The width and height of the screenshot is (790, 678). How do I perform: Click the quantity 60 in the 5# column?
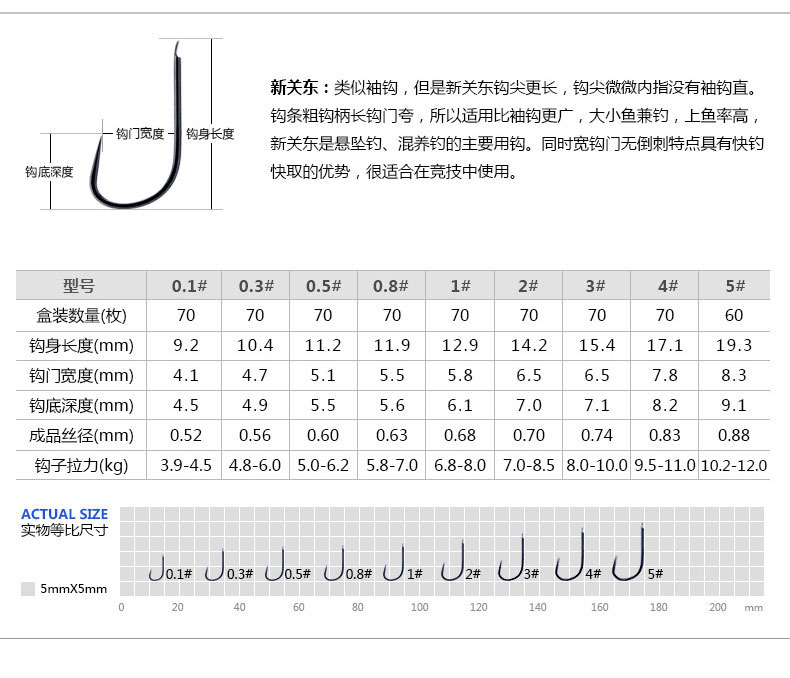coord(734,315)
